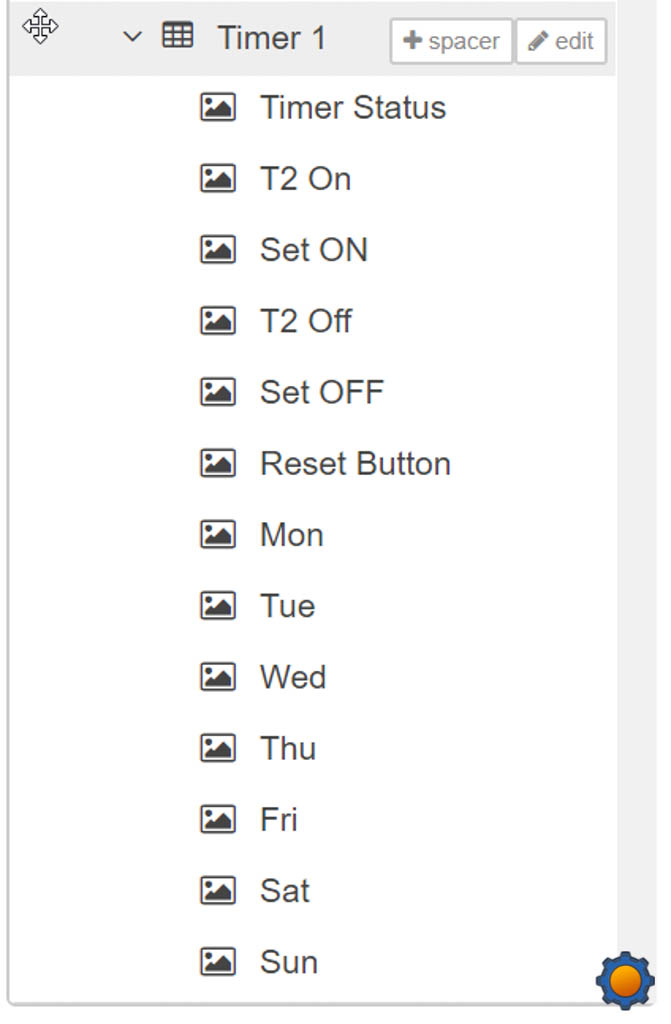Select the Reset Button entry
This screenshot has width=671, height=1024.
[355, 464]
